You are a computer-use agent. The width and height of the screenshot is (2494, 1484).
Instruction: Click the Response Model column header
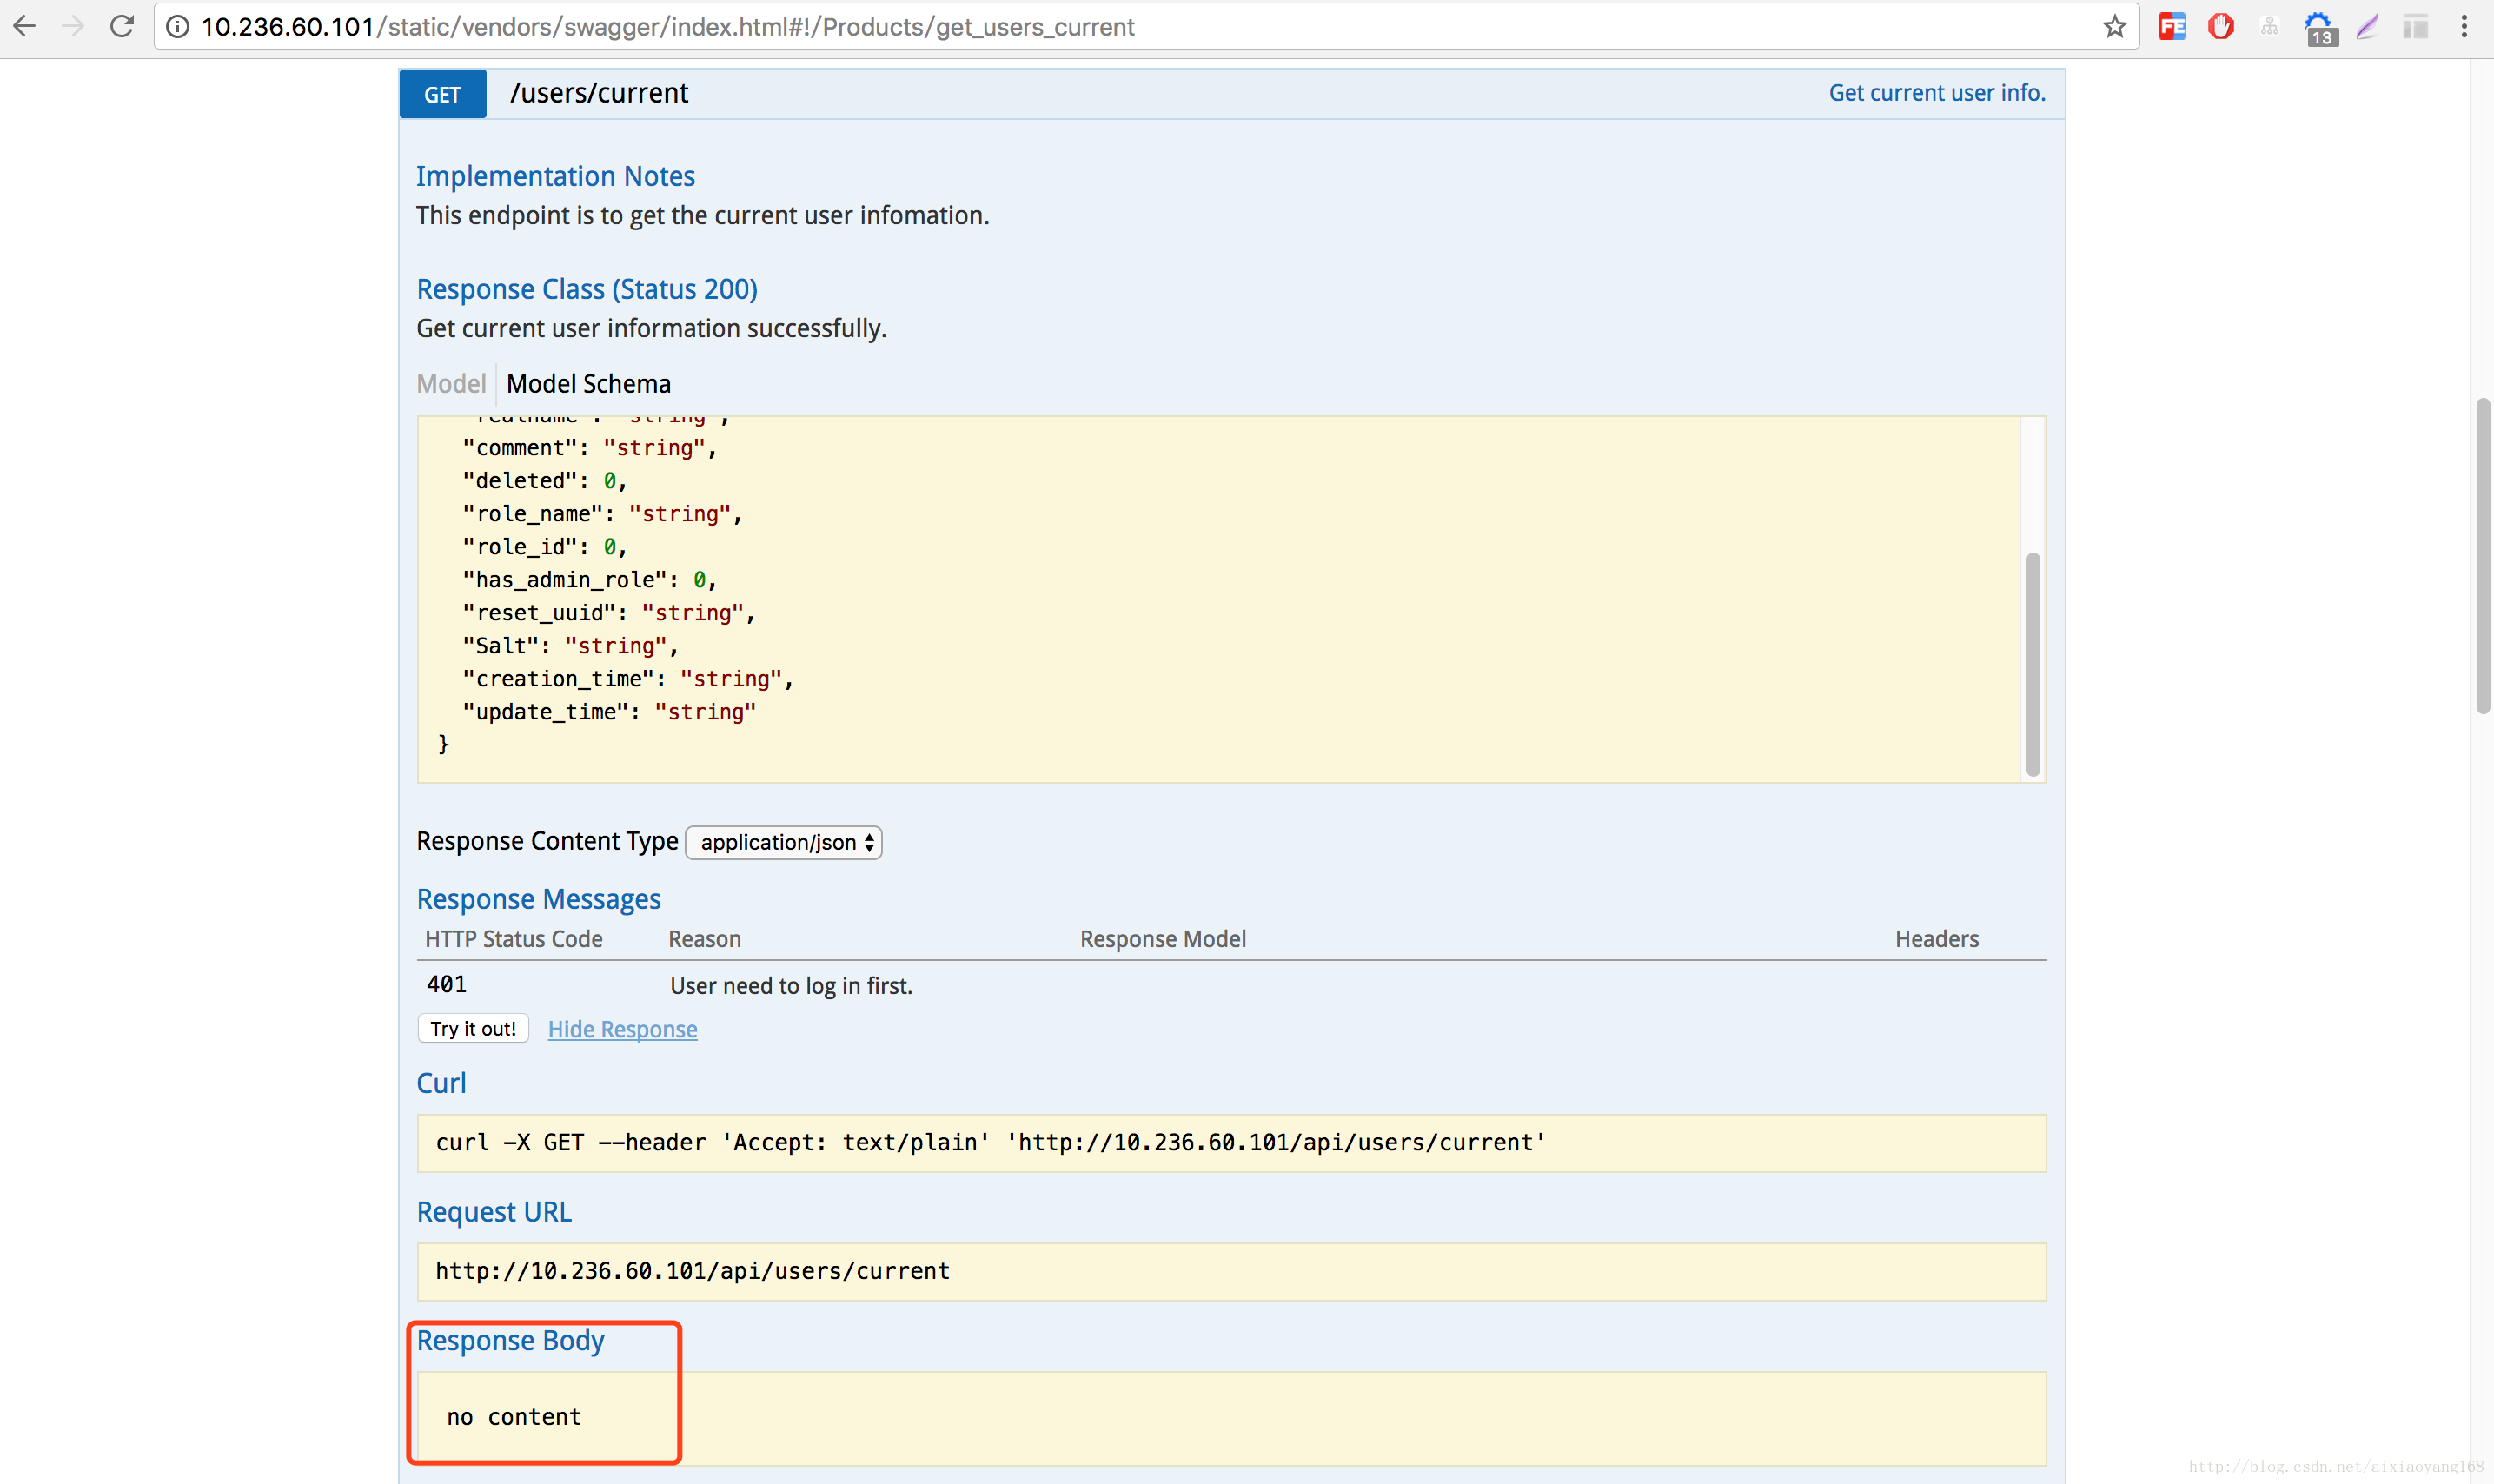point(1163,939)
